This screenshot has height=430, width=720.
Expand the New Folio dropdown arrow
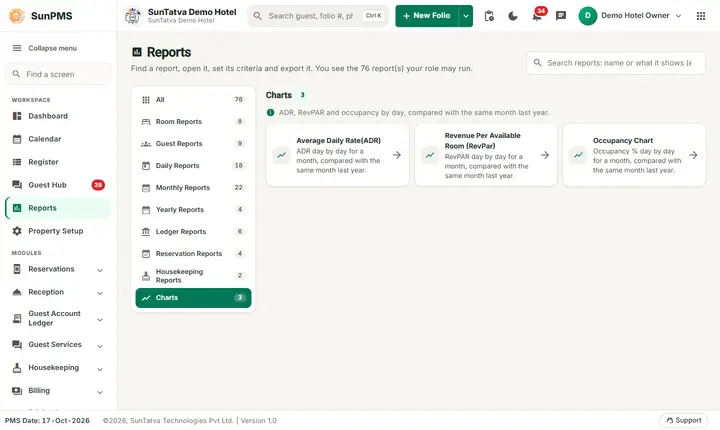pos(466,16)
